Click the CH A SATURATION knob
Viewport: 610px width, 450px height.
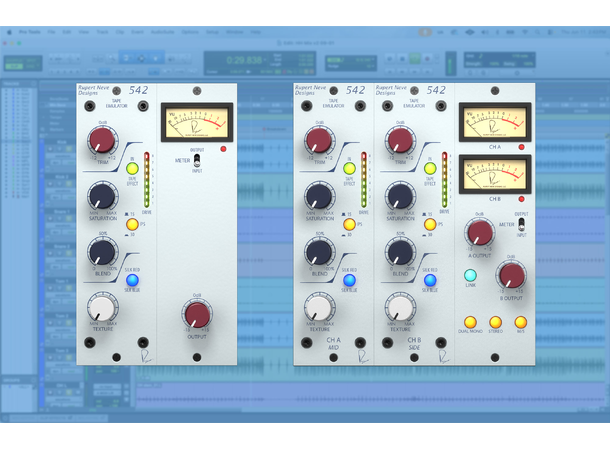pos(319,196)
